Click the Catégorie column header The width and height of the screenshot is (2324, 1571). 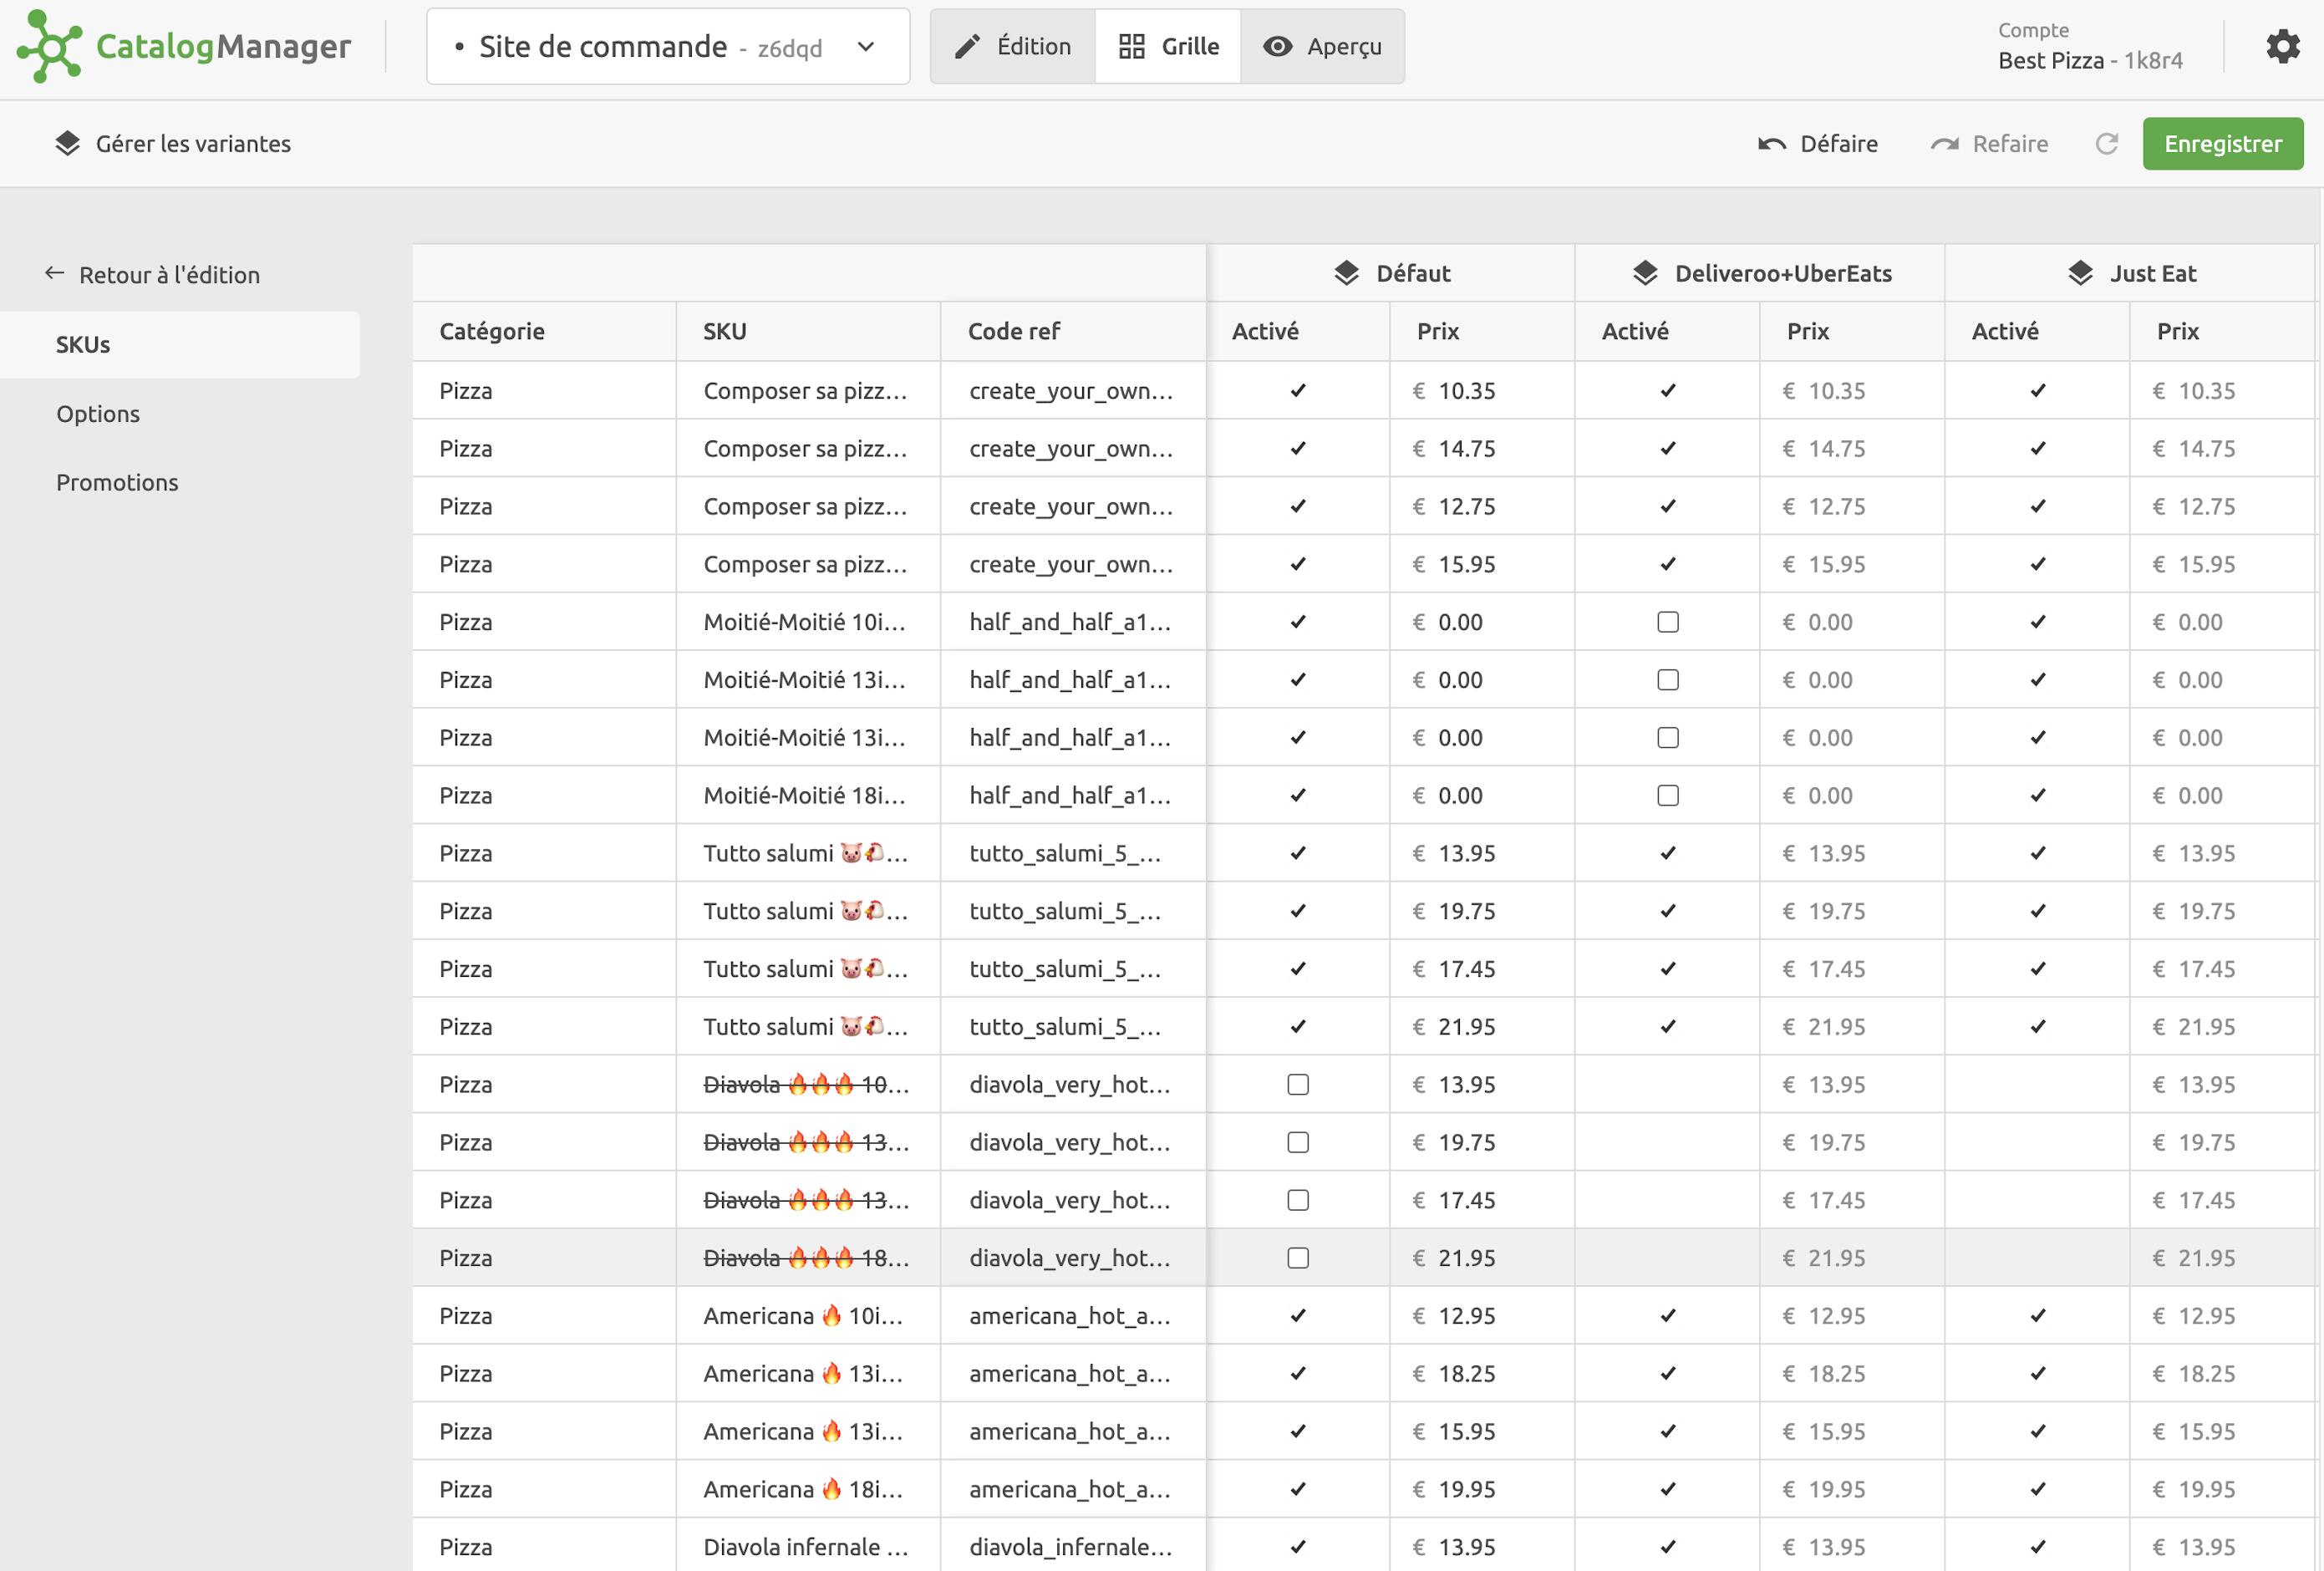tap(545, 332)
